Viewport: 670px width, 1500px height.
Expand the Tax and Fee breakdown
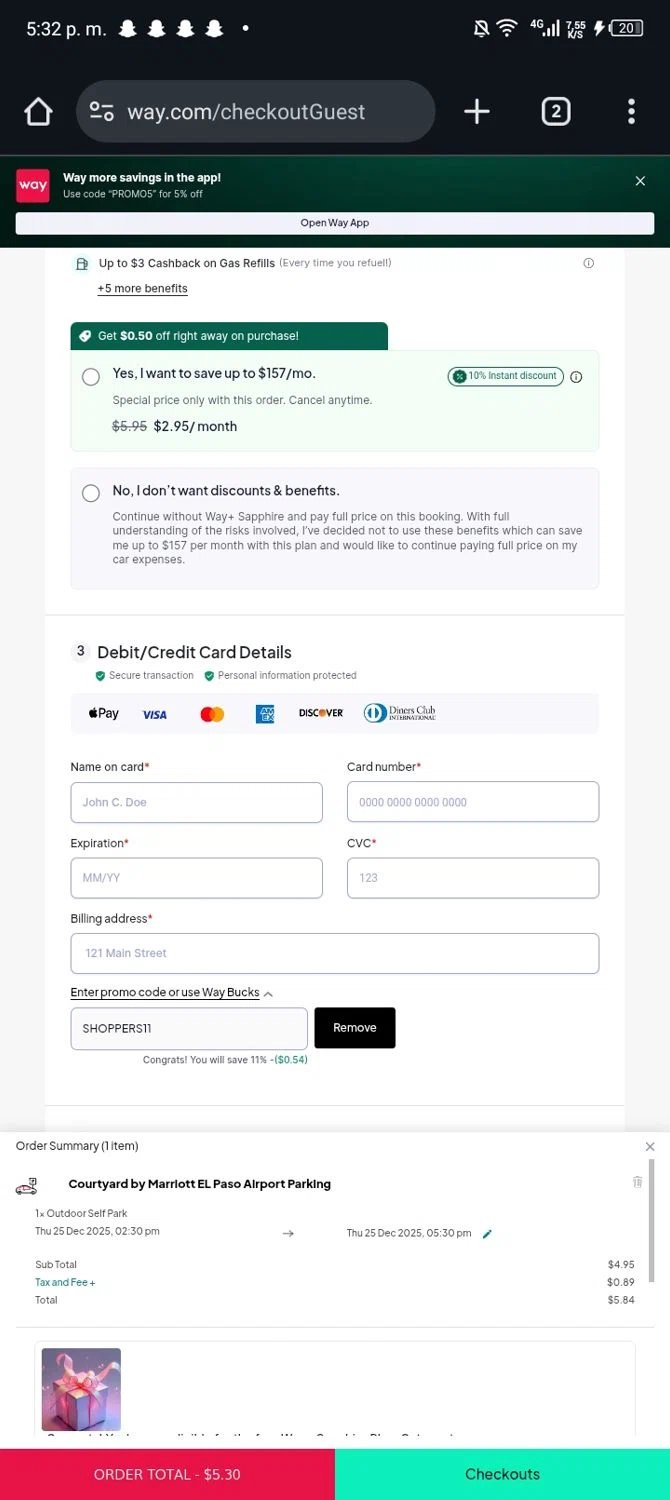tap(65, 1282)
